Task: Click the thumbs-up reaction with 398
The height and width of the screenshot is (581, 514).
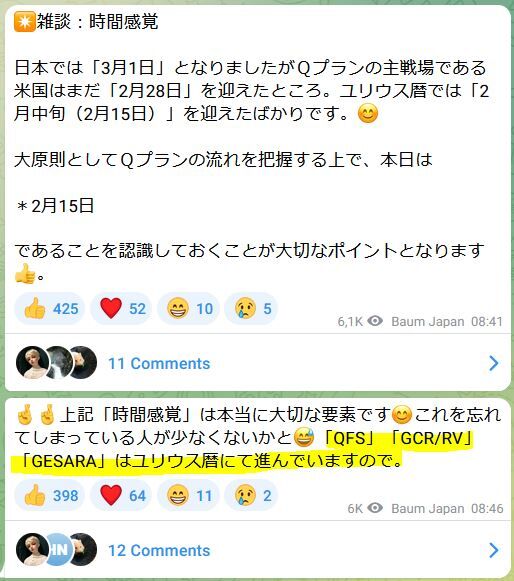Action: tap(50, 495)
